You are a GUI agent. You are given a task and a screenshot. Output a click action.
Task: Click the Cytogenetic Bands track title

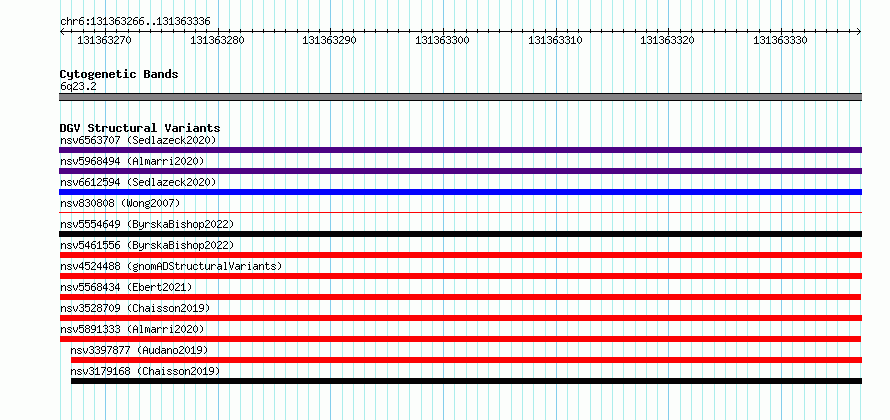tap(119, 74)
